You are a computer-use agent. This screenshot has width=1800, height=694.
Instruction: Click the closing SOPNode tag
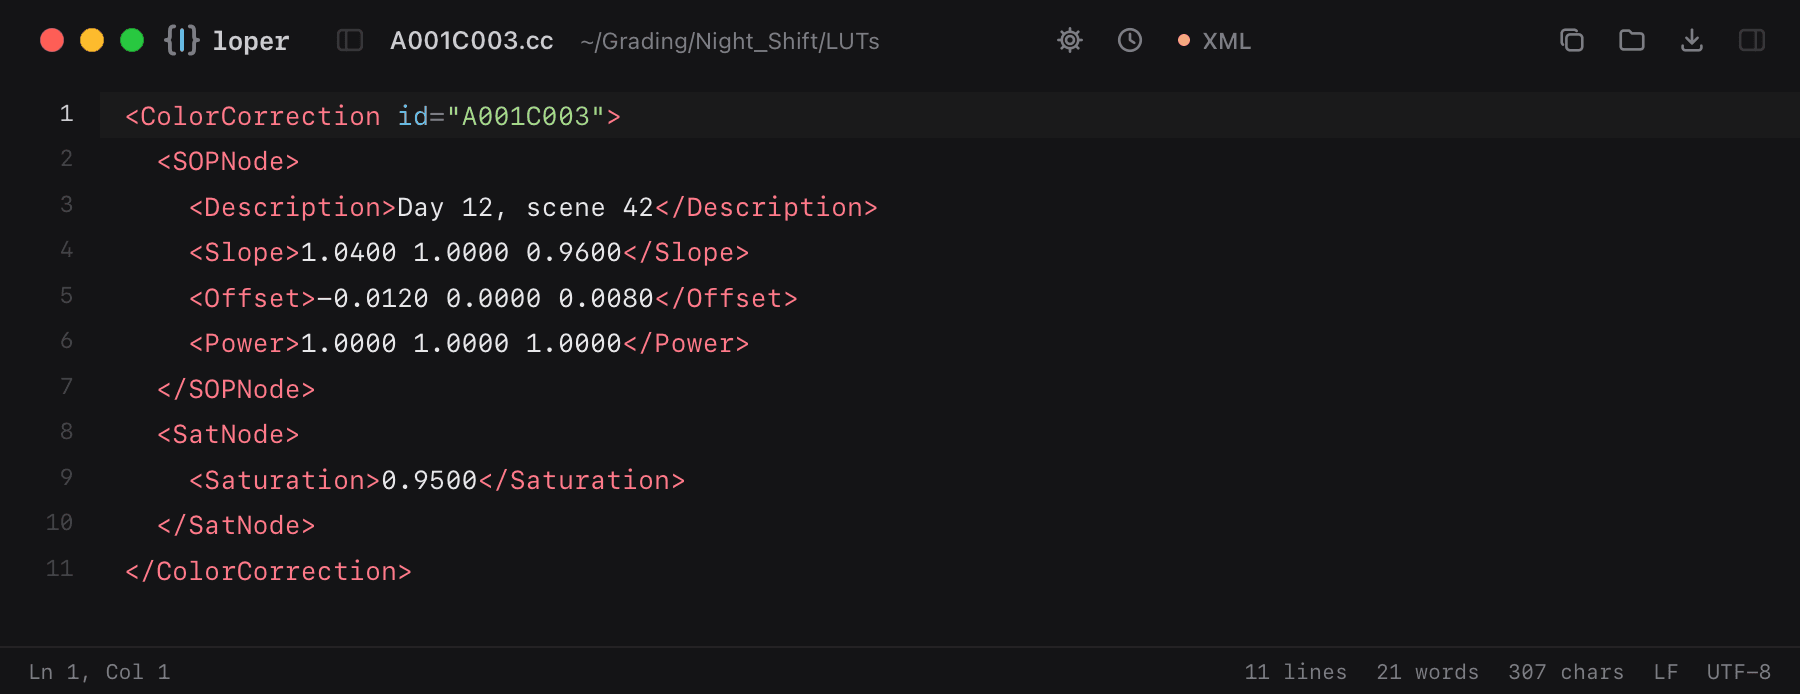click(236, 389)
